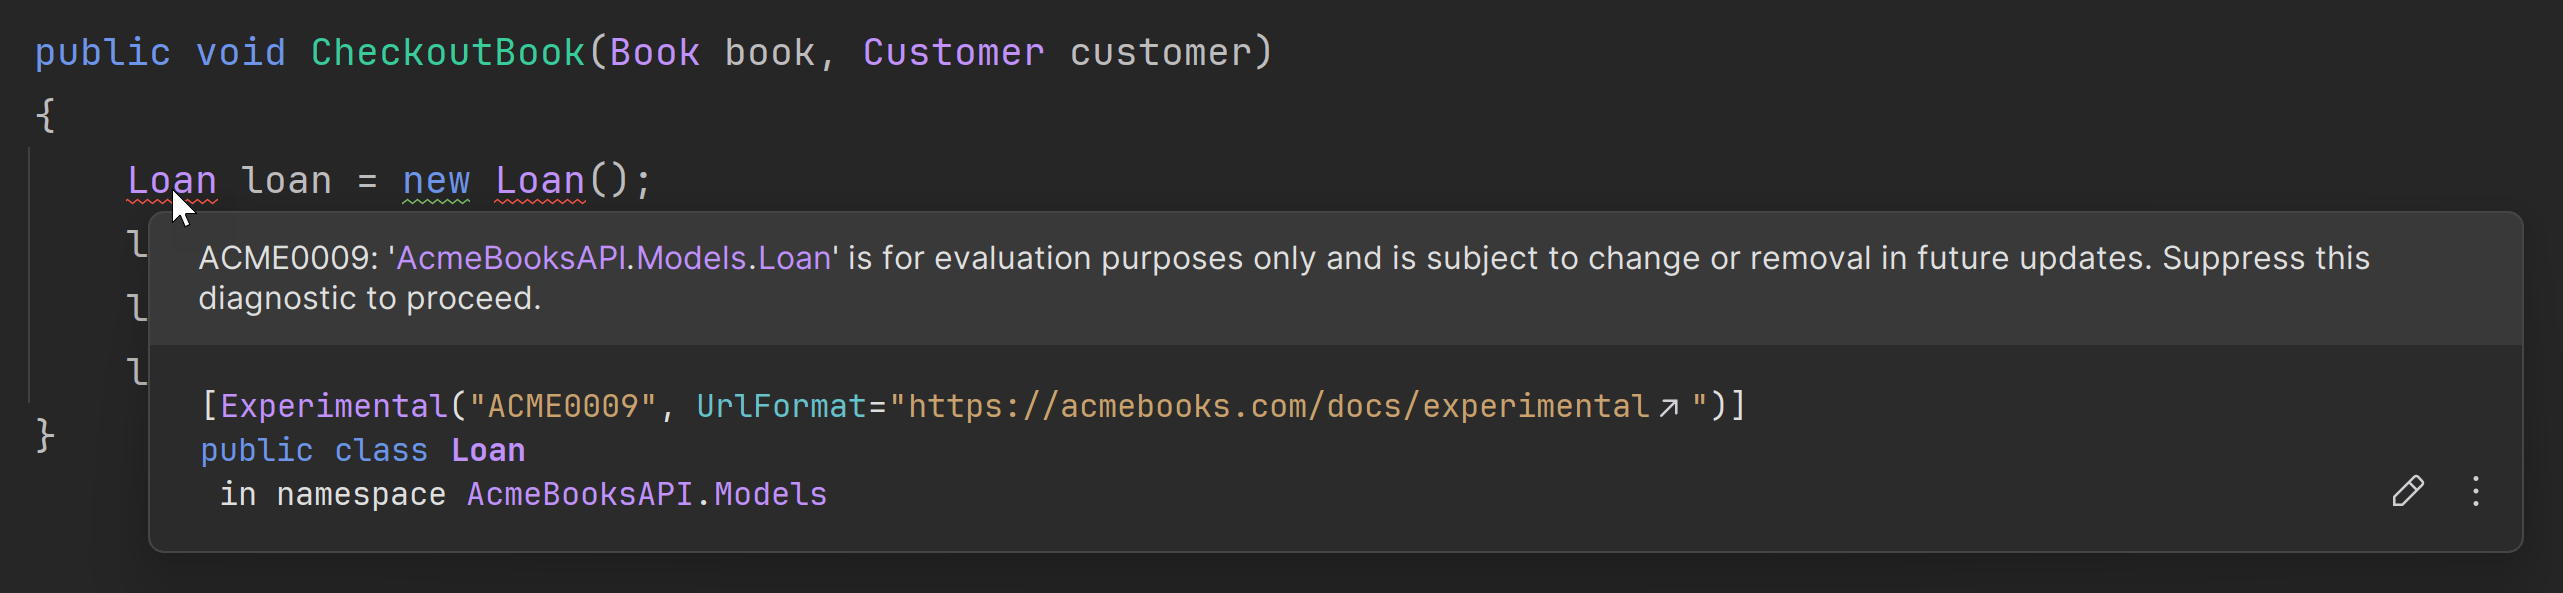Click the 'AcmeBooksAPI.Models.Loan' link in the diagnostic message
Image resolution: width=2563 pixels, height=593 pixels.
pos(613,259)
